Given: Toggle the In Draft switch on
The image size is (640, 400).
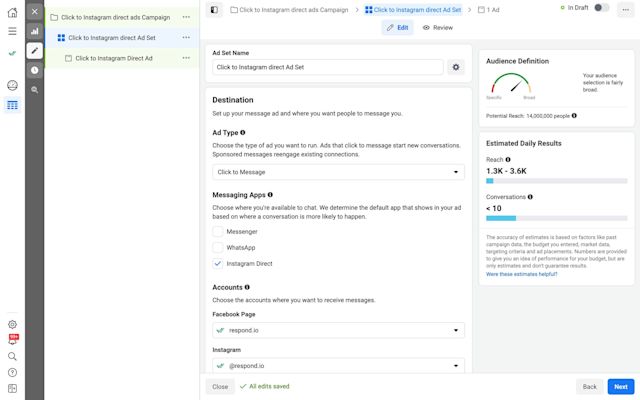Looking at the screenshot, I should tap(601, 8).
